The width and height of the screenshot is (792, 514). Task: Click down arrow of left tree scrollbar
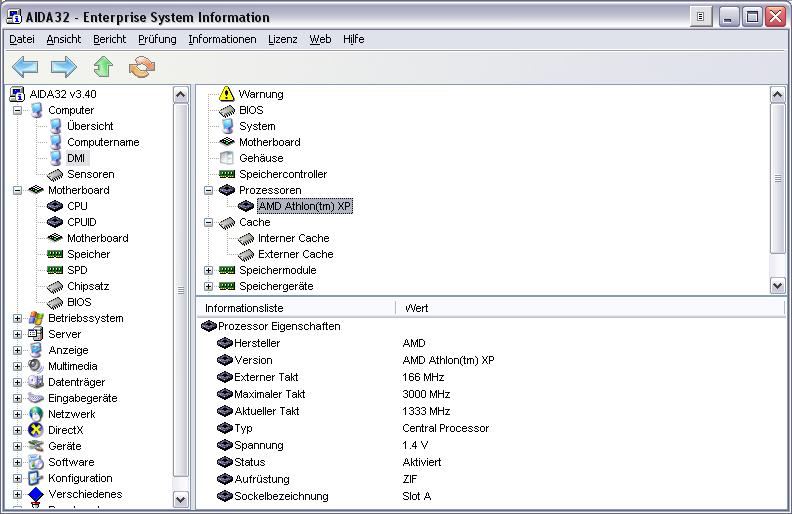[180, 499]
